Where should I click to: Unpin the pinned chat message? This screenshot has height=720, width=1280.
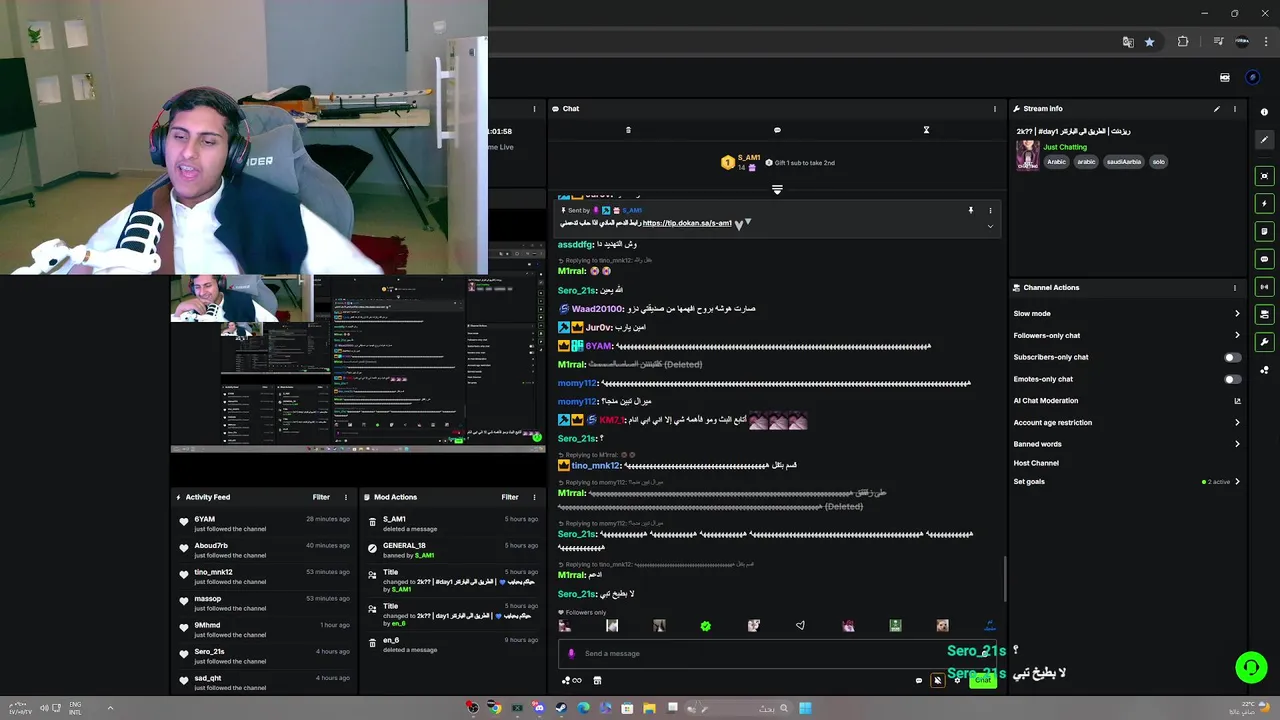coord(970,211)
